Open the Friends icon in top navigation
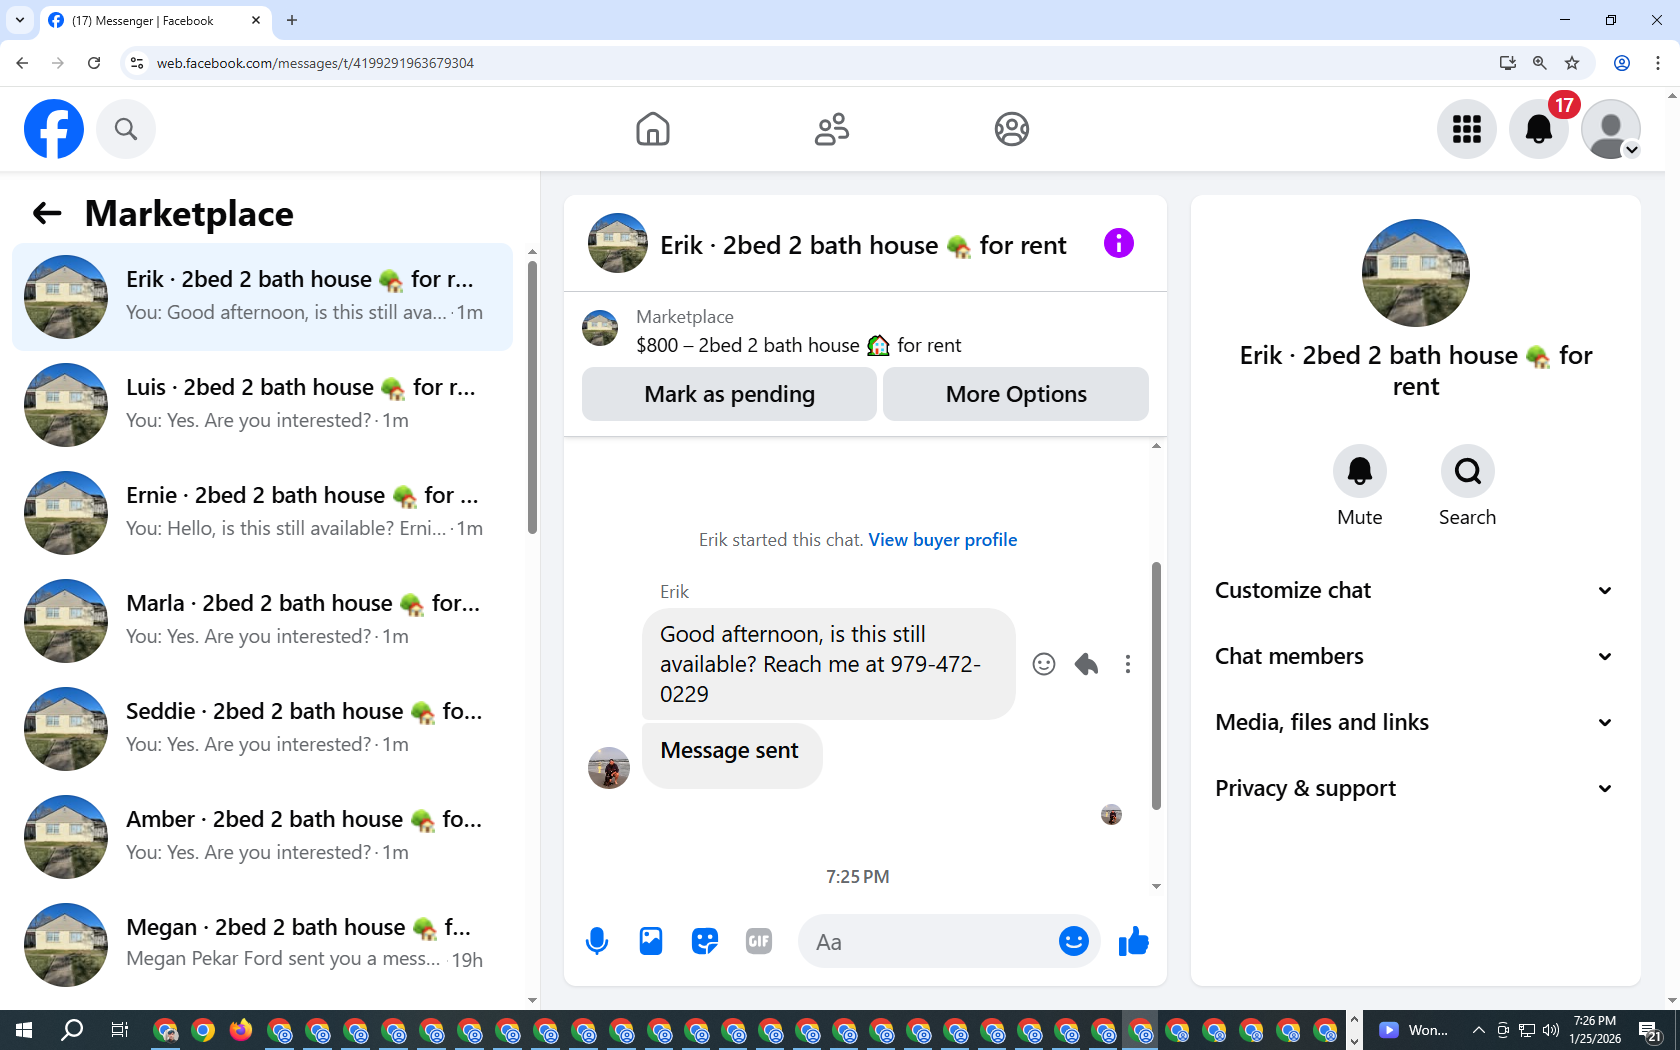Screen dimensions: 1680x1050 (x=832, y=129)
